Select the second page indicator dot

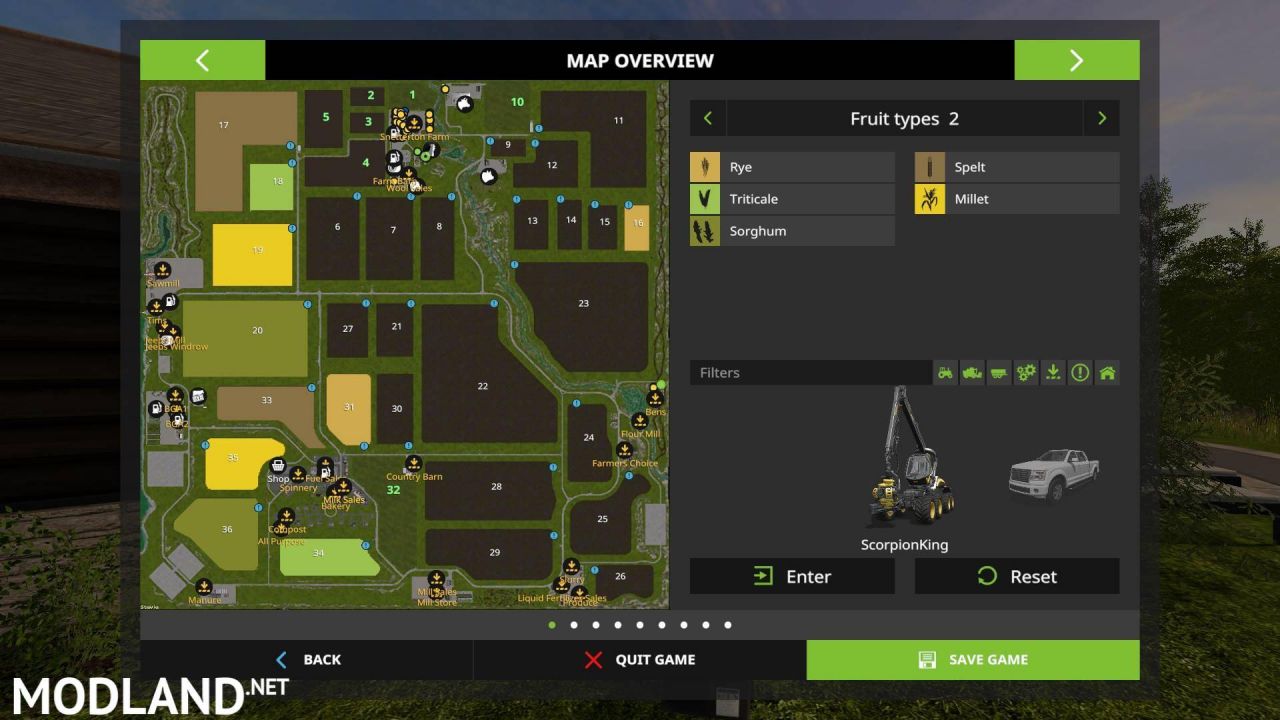coord(574,625)
